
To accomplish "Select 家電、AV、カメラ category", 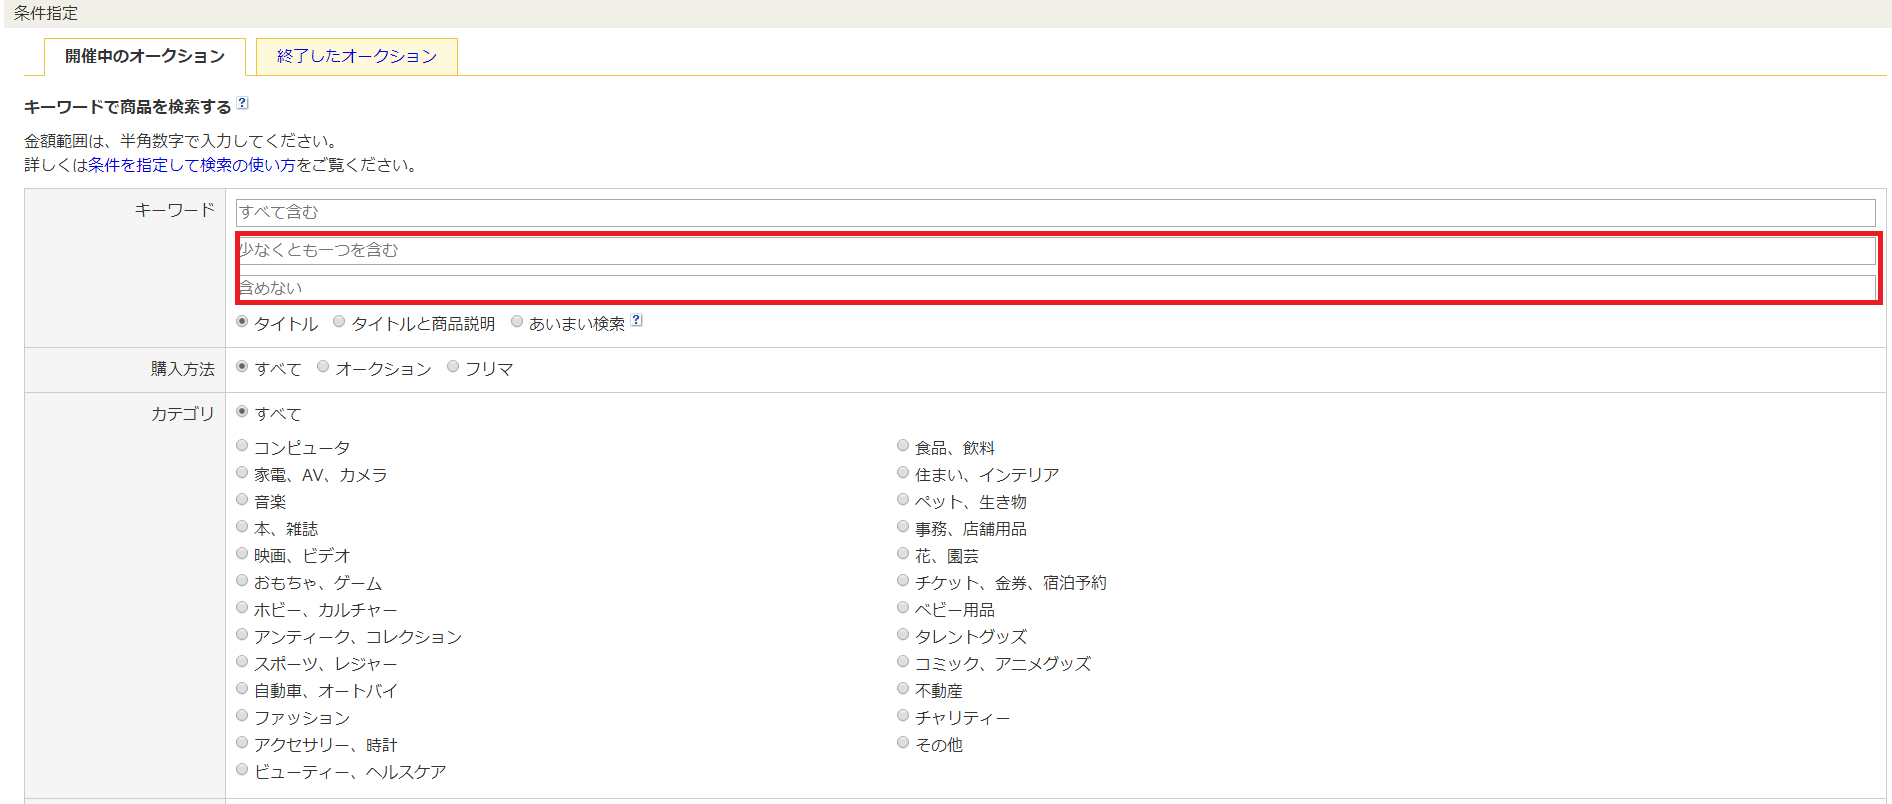I will [x=242, y=473].
